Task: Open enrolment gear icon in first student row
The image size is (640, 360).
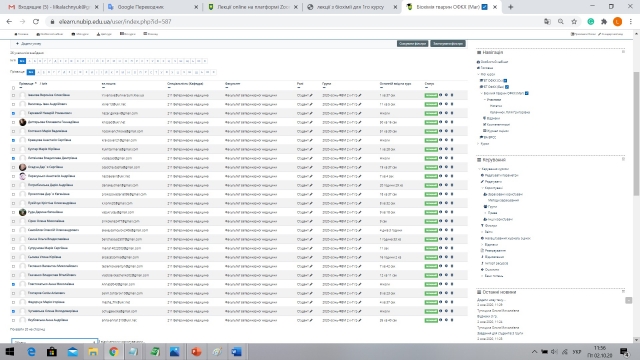Action: point(446,95)
